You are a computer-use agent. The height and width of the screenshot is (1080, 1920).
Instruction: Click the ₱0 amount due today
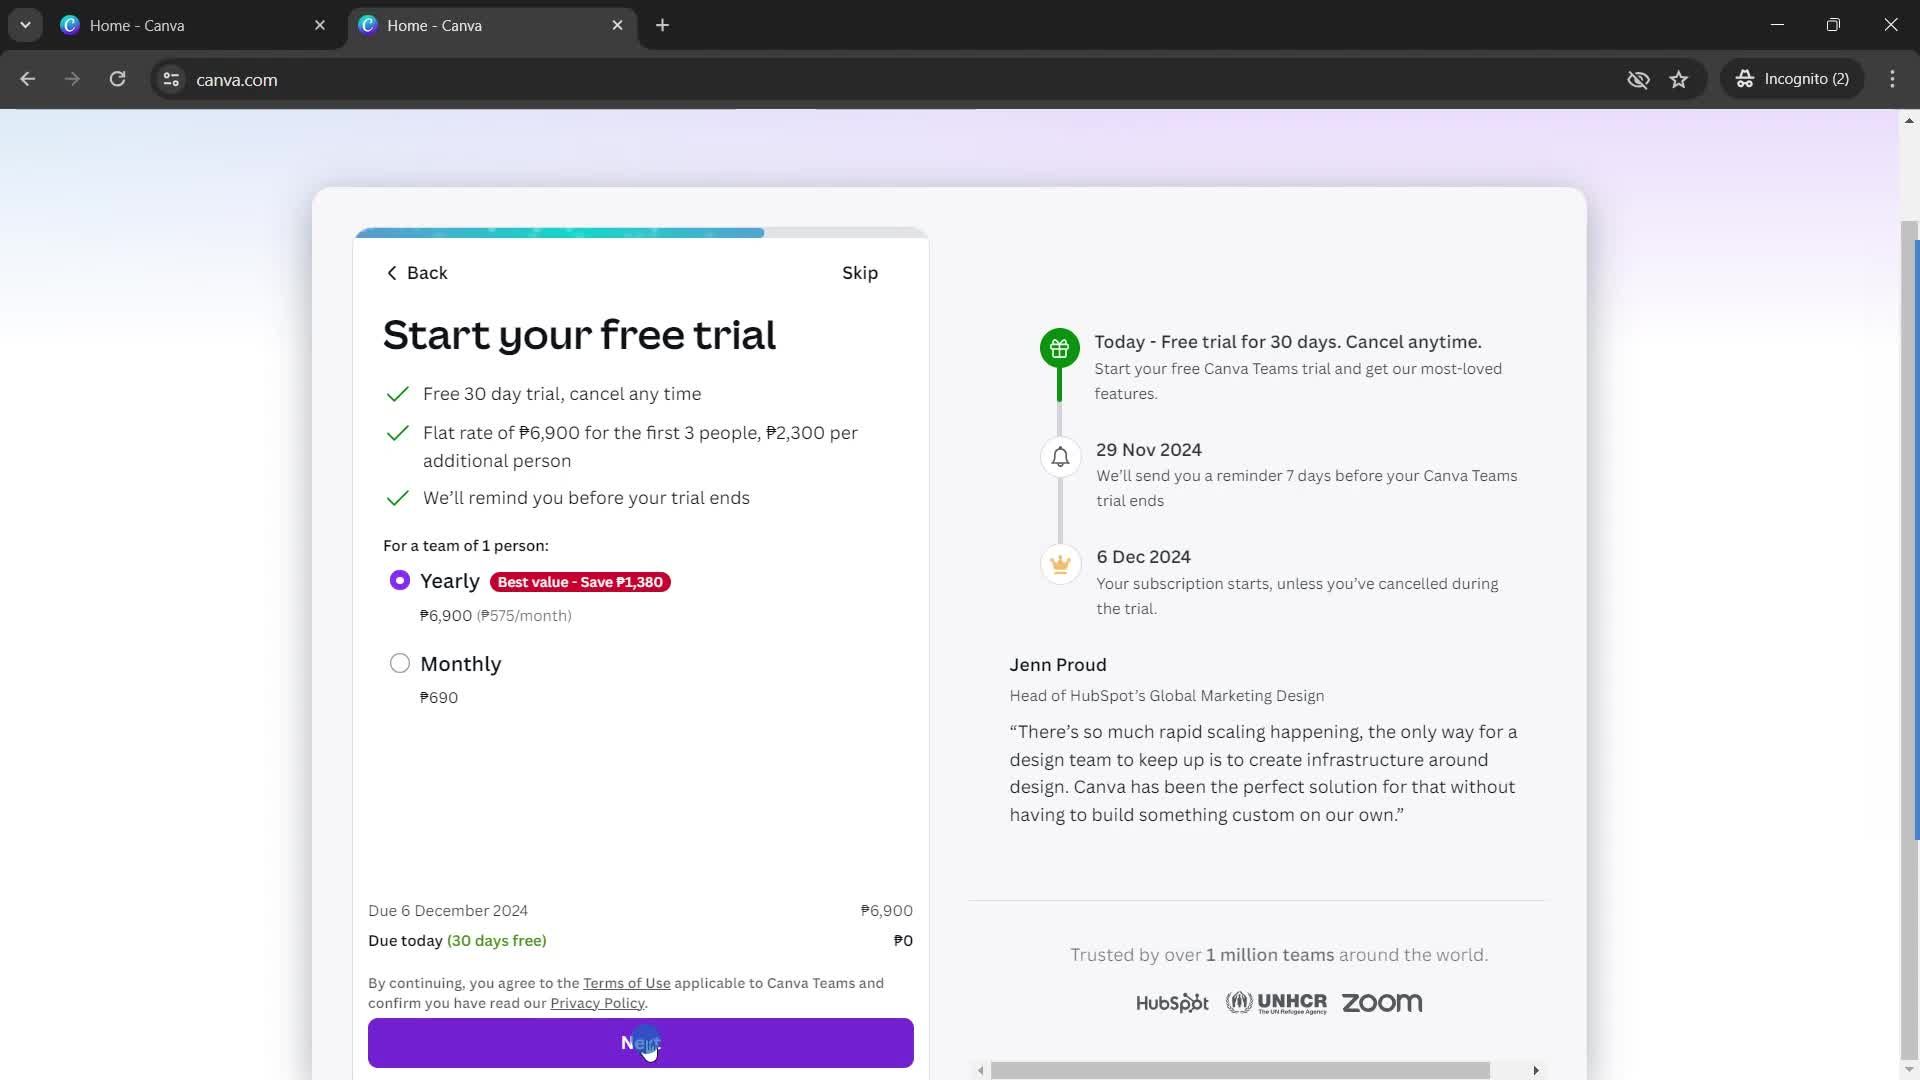[x=903, y=941]
